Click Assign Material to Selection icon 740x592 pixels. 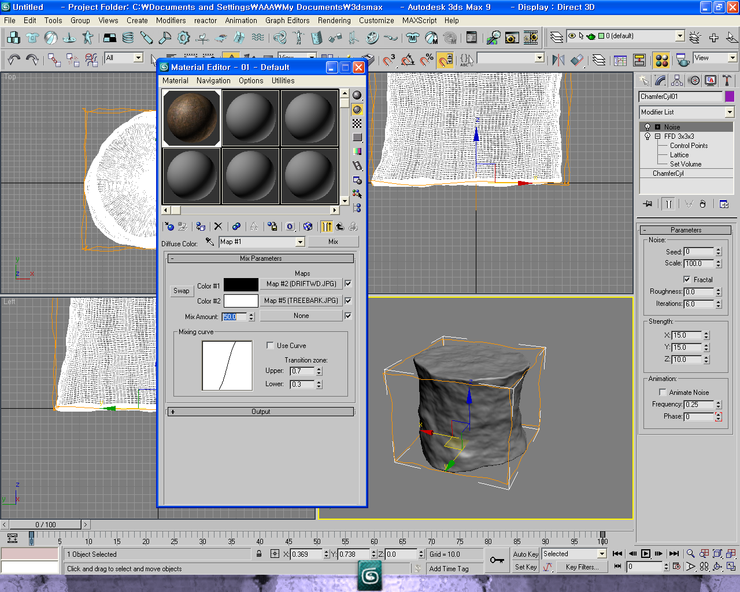[x=200, y=227]
